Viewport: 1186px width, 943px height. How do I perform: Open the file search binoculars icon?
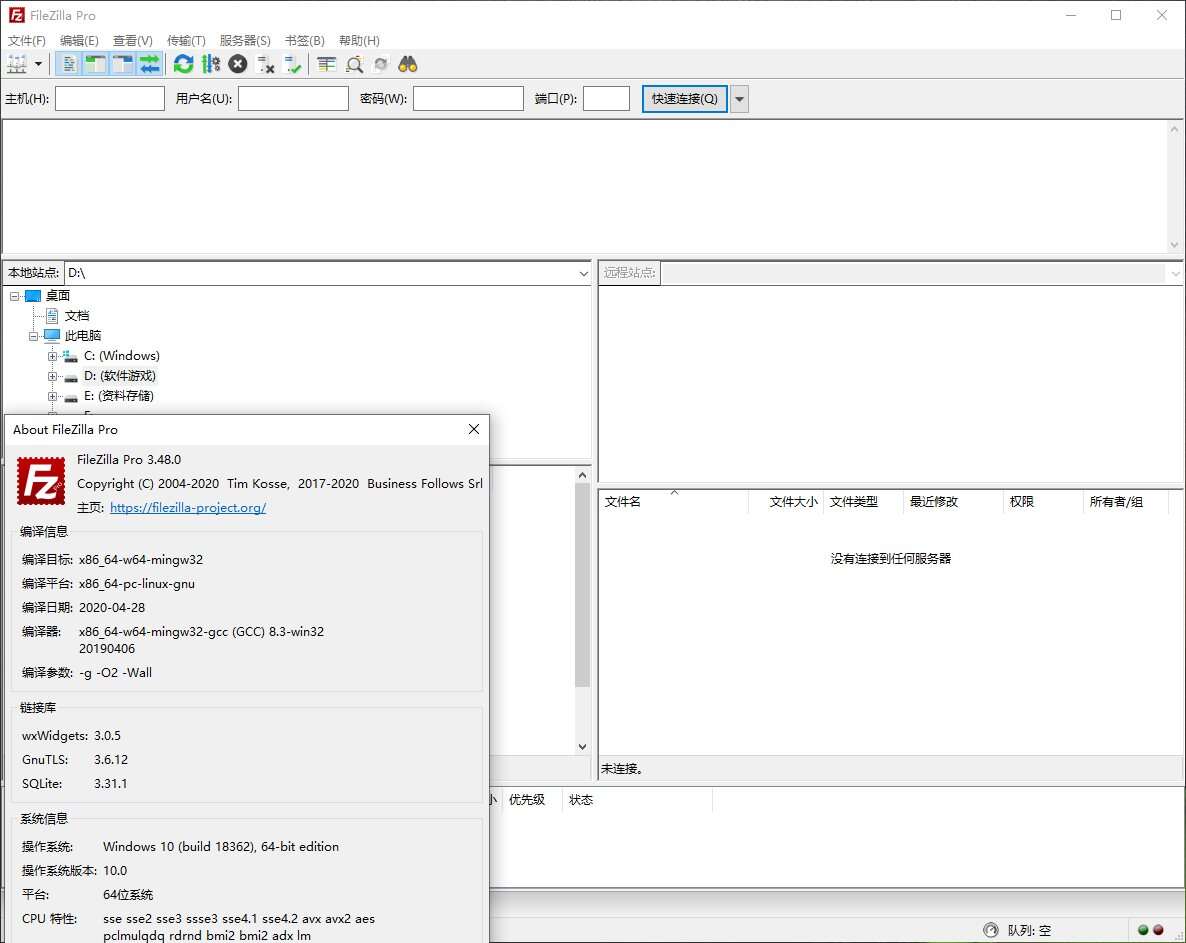pos(406,63)
